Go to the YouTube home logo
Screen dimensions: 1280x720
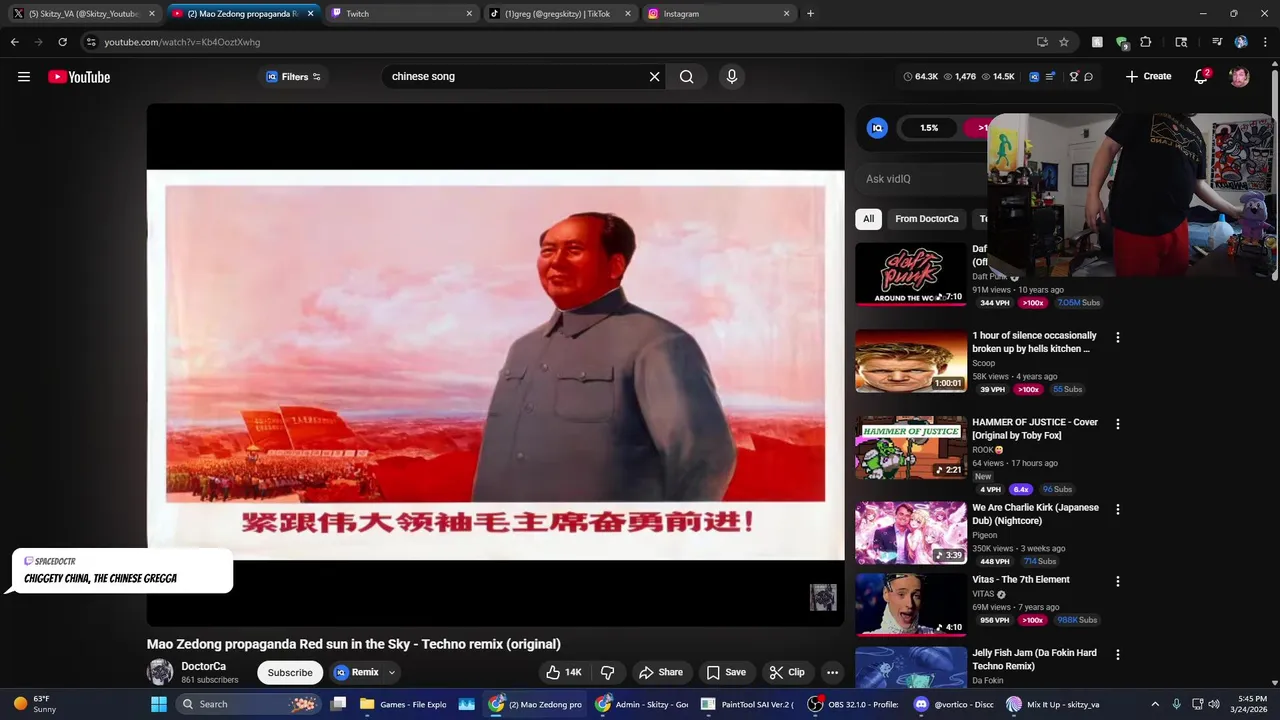pyautogui.click(x=79, y=77)
